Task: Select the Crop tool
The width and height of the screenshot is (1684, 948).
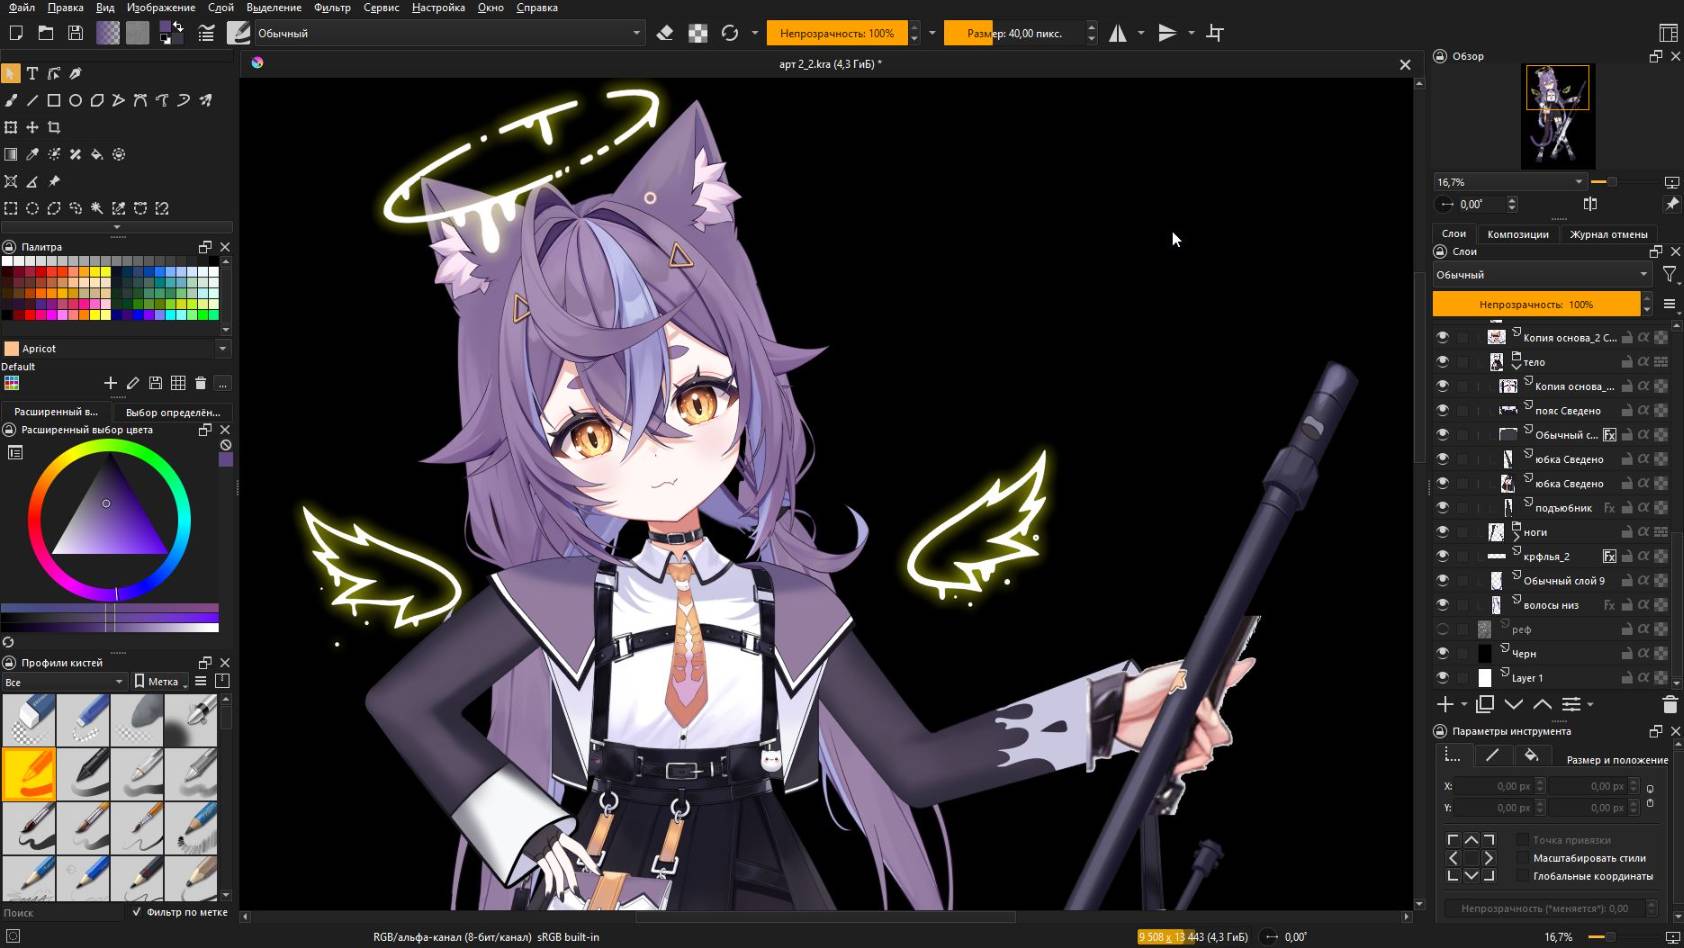Action: coord(54,127)
